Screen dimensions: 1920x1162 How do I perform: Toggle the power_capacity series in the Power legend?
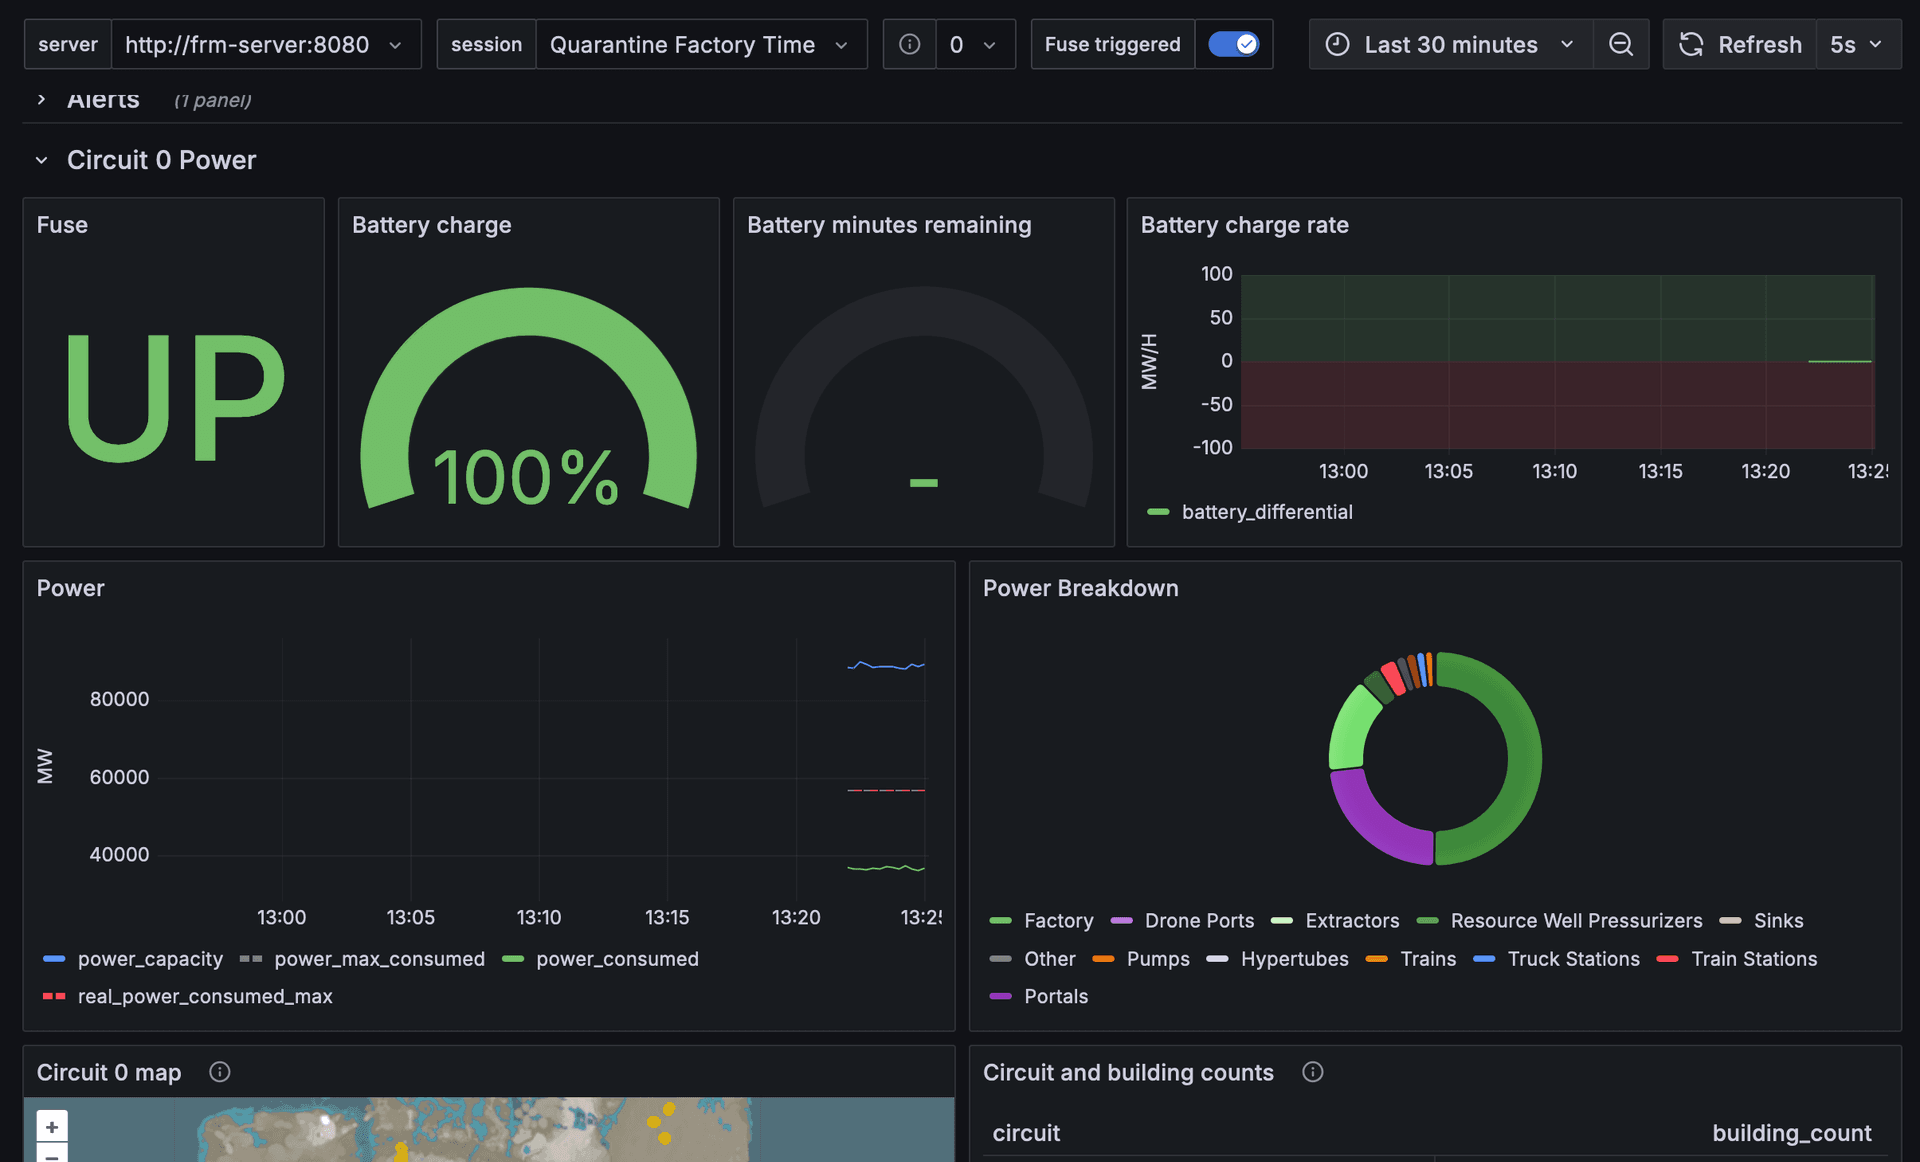[x=149, y=958]
